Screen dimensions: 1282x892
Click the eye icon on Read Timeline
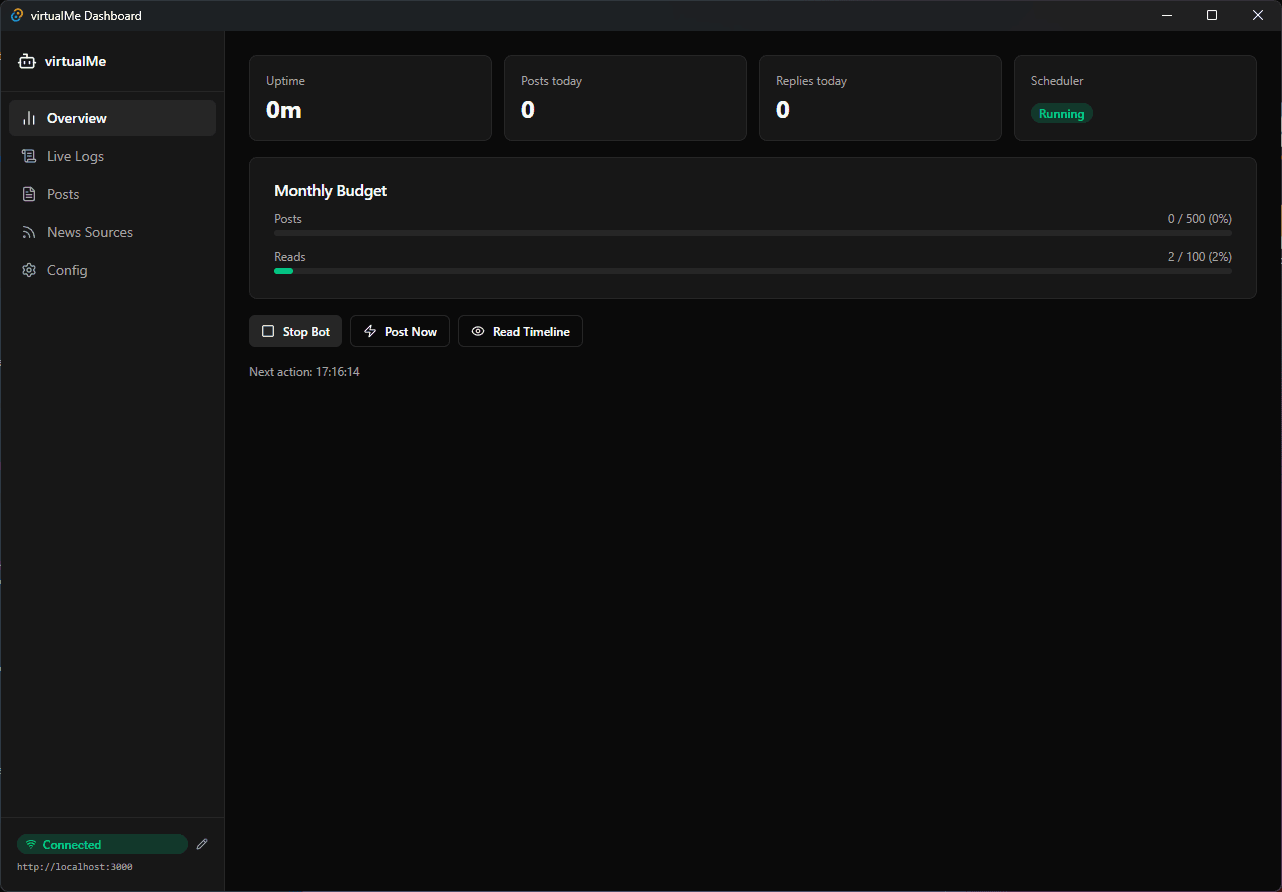pyautogui.click(x=478, y=331)
